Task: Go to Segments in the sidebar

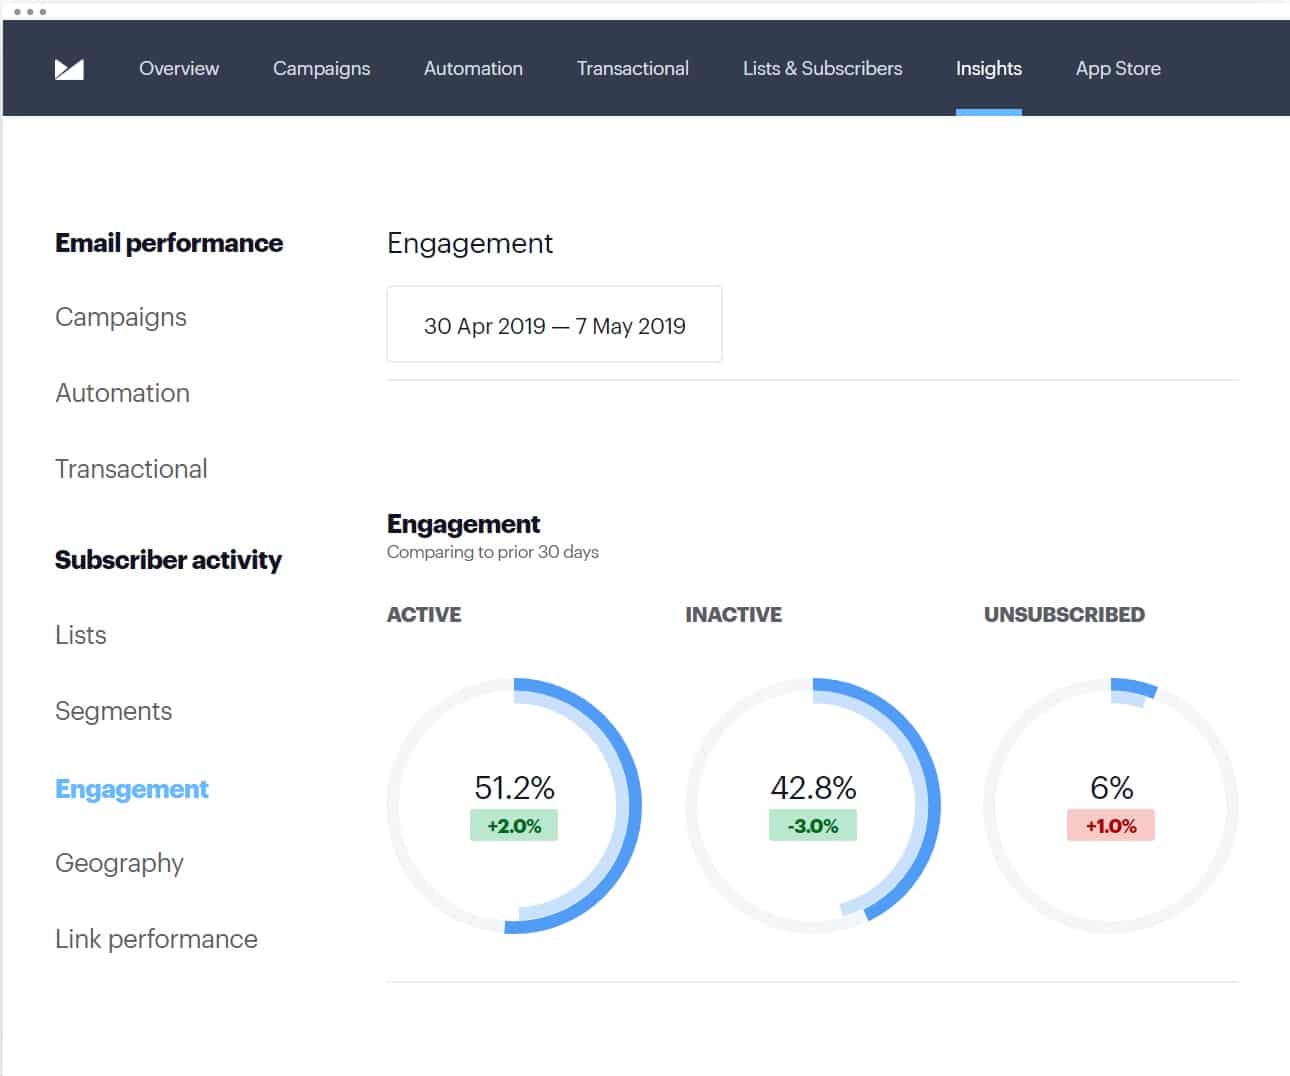Action: [113, 711]
